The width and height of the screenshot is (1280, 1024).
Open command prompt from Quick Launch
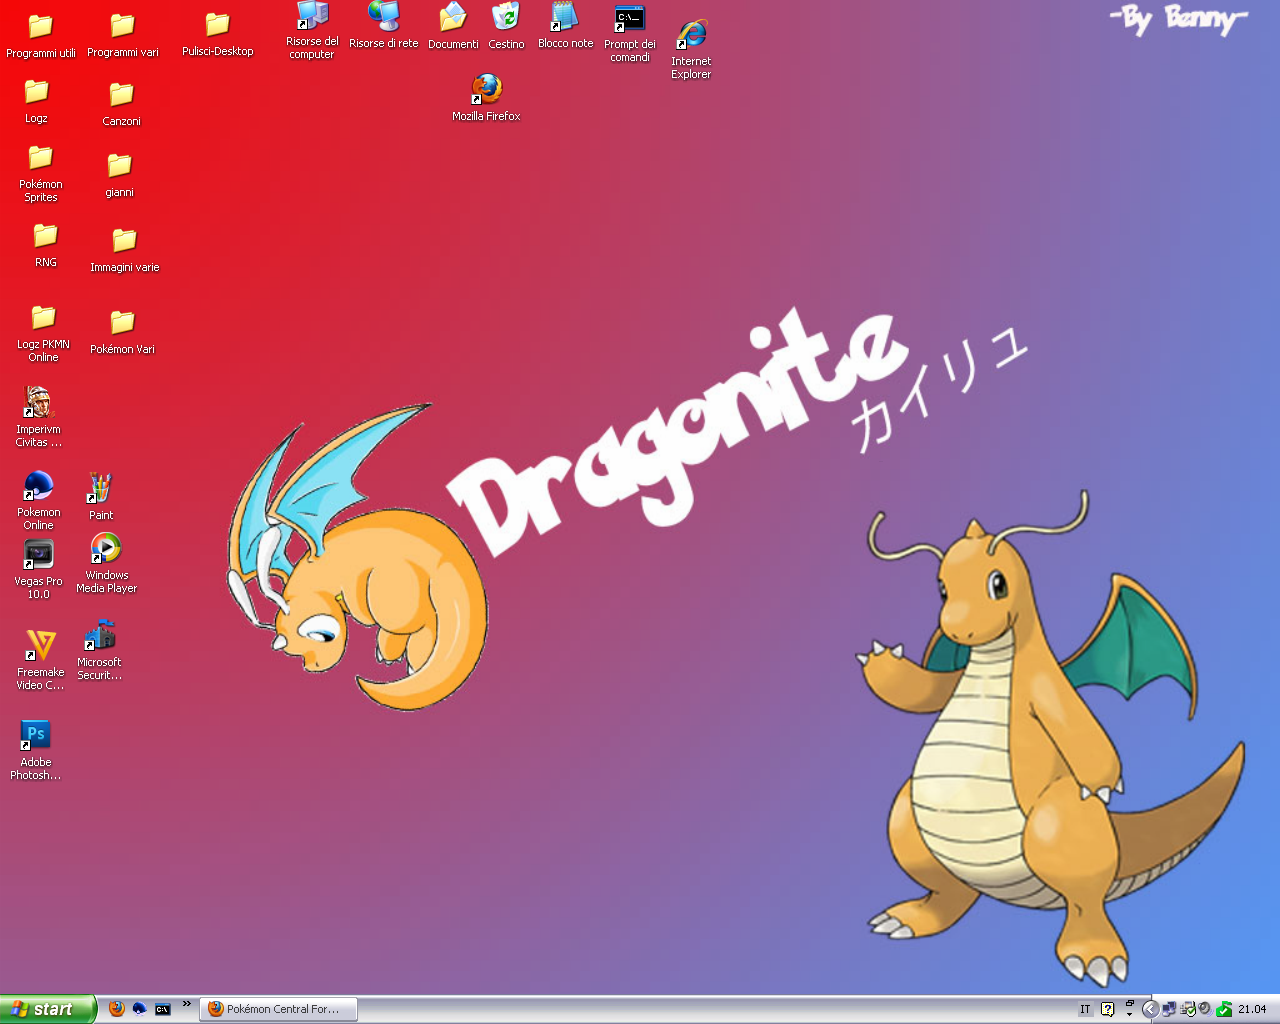(x=163, y=1009)
